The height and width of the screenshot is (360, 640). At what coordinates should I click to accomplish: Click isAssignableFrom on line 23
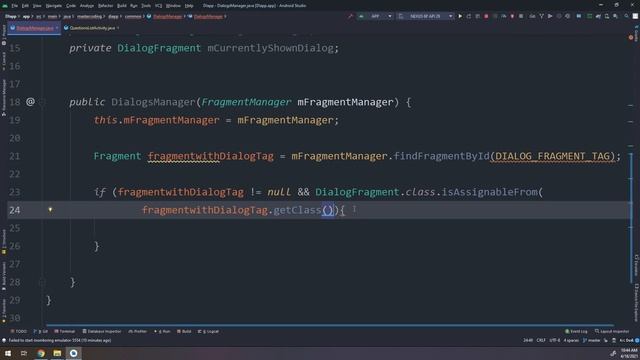[489, 192]
